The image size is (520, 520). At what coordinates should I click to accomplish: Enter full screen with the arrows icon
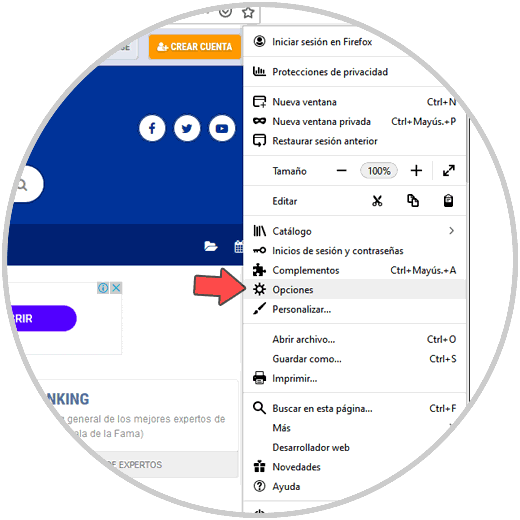(x=449, y=171)
